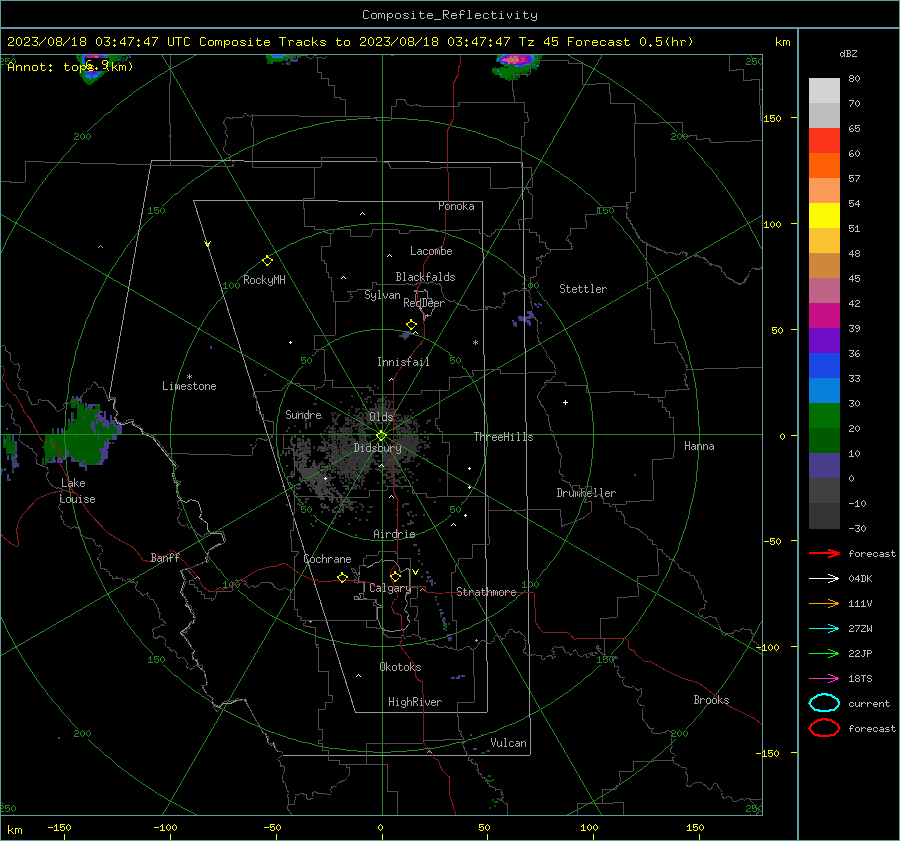Click the Airdrie city label
Image resolution: width=900 pixels, height=841 pixels.
(x=394, y=534)
